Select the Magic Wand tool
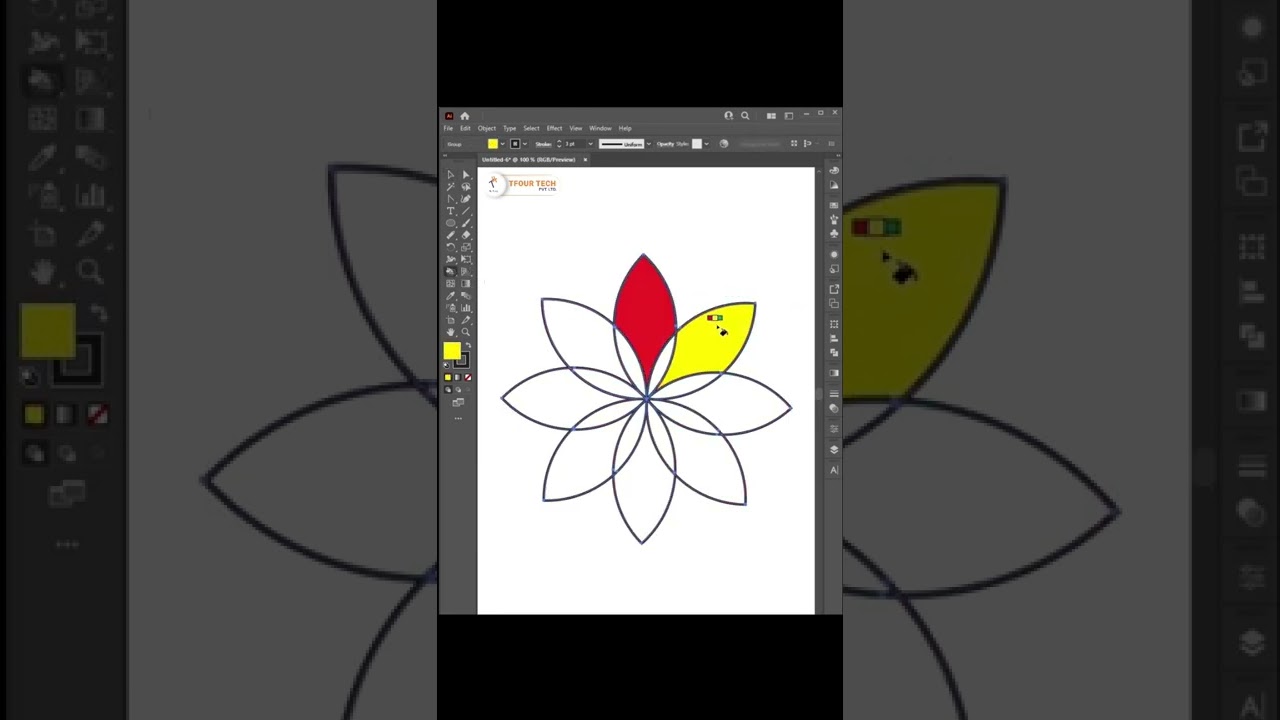The height and width of the screenshot is (720, 1280). [451, 187]
